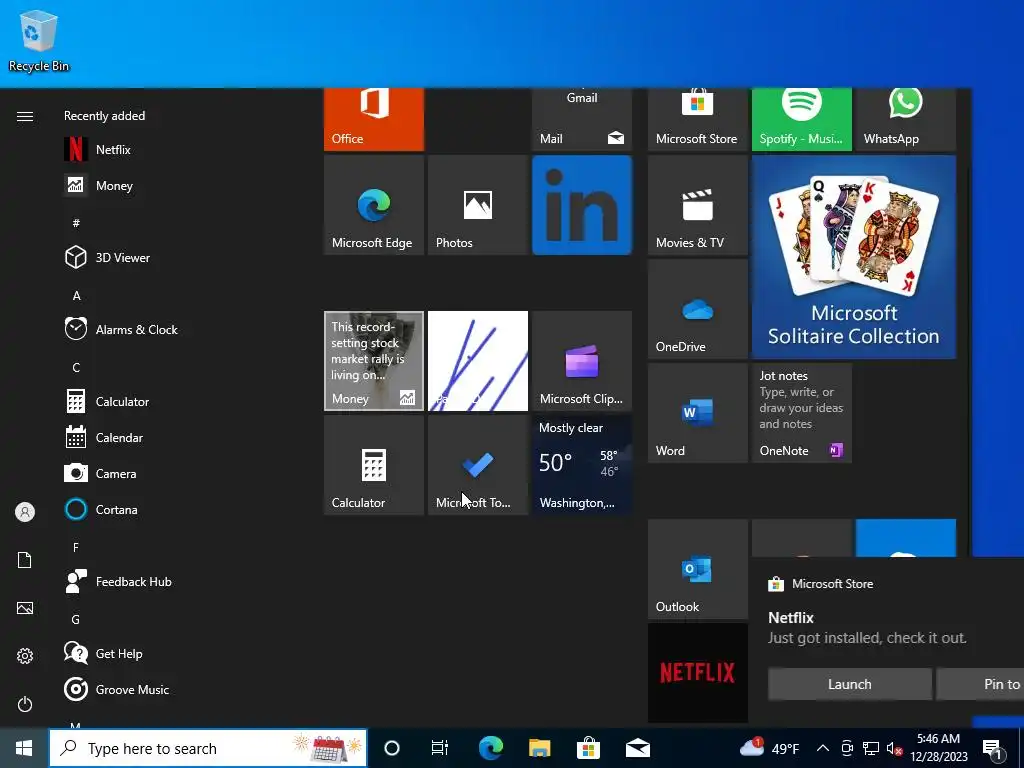
Task: Click the Recently added heading
Action: 104,116
